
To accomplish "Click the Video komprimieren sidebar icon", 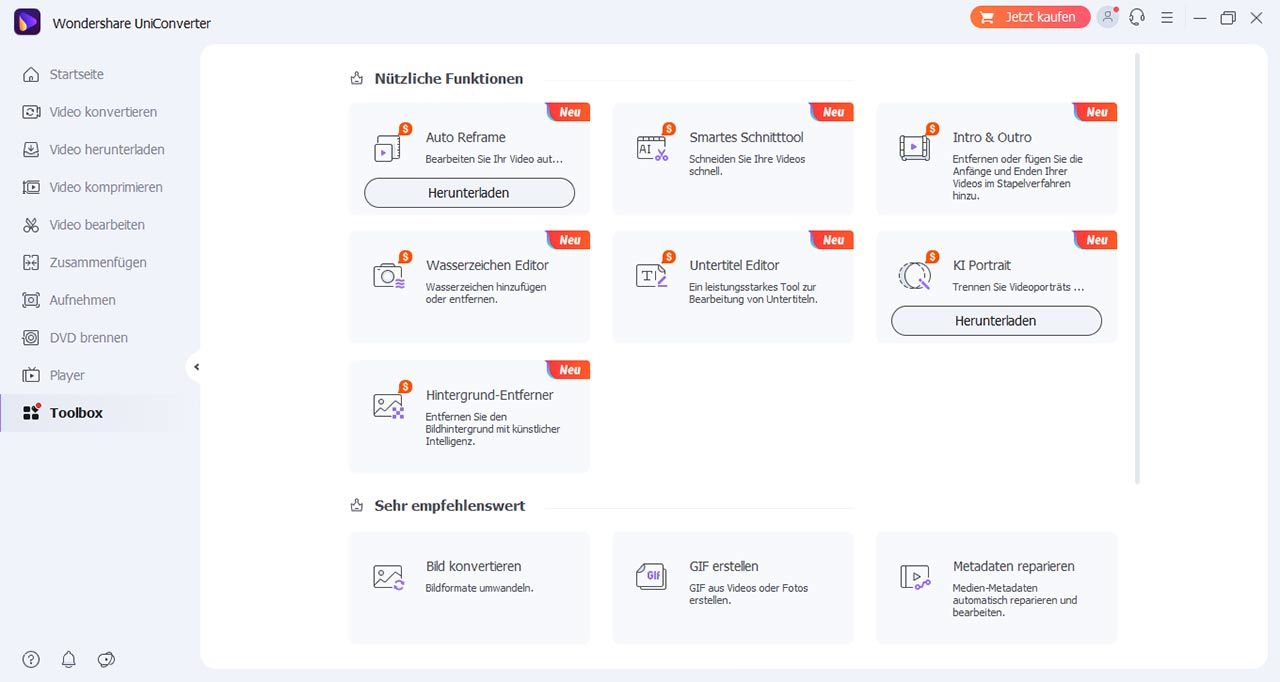I will pyautogui.click(x=31, y=187).
